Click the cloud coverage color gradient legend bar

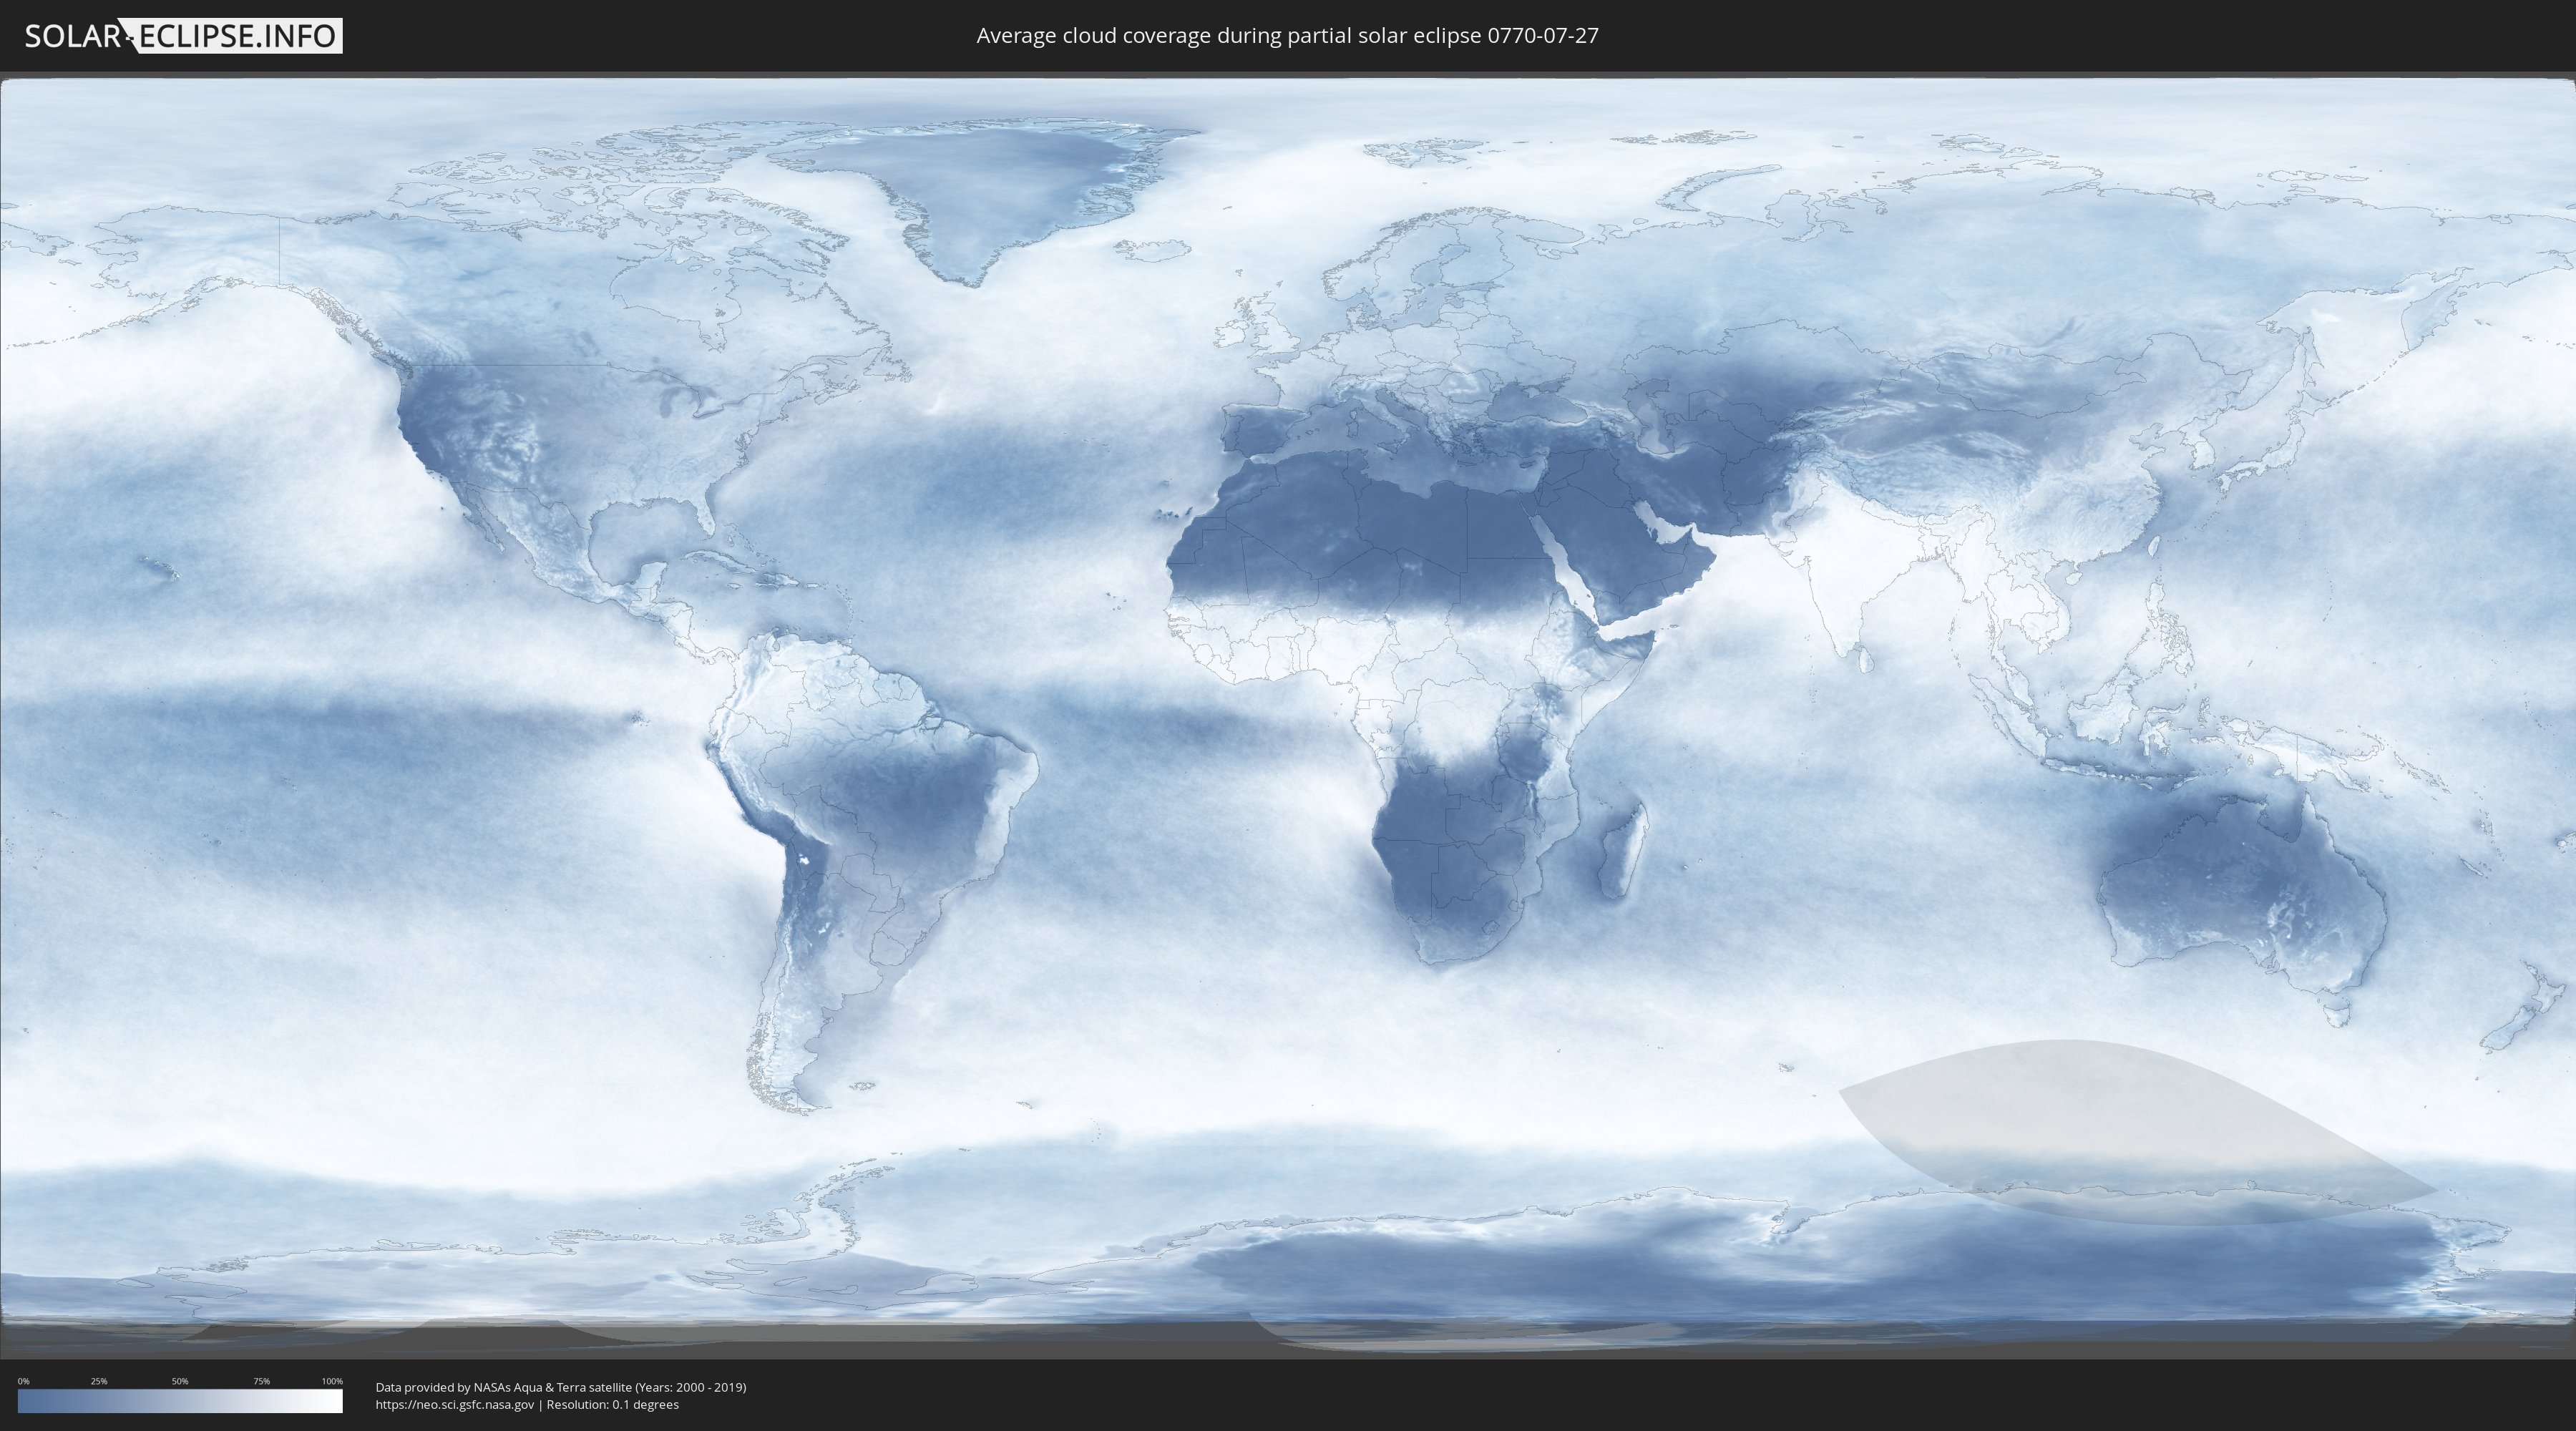click(180, 1401)
